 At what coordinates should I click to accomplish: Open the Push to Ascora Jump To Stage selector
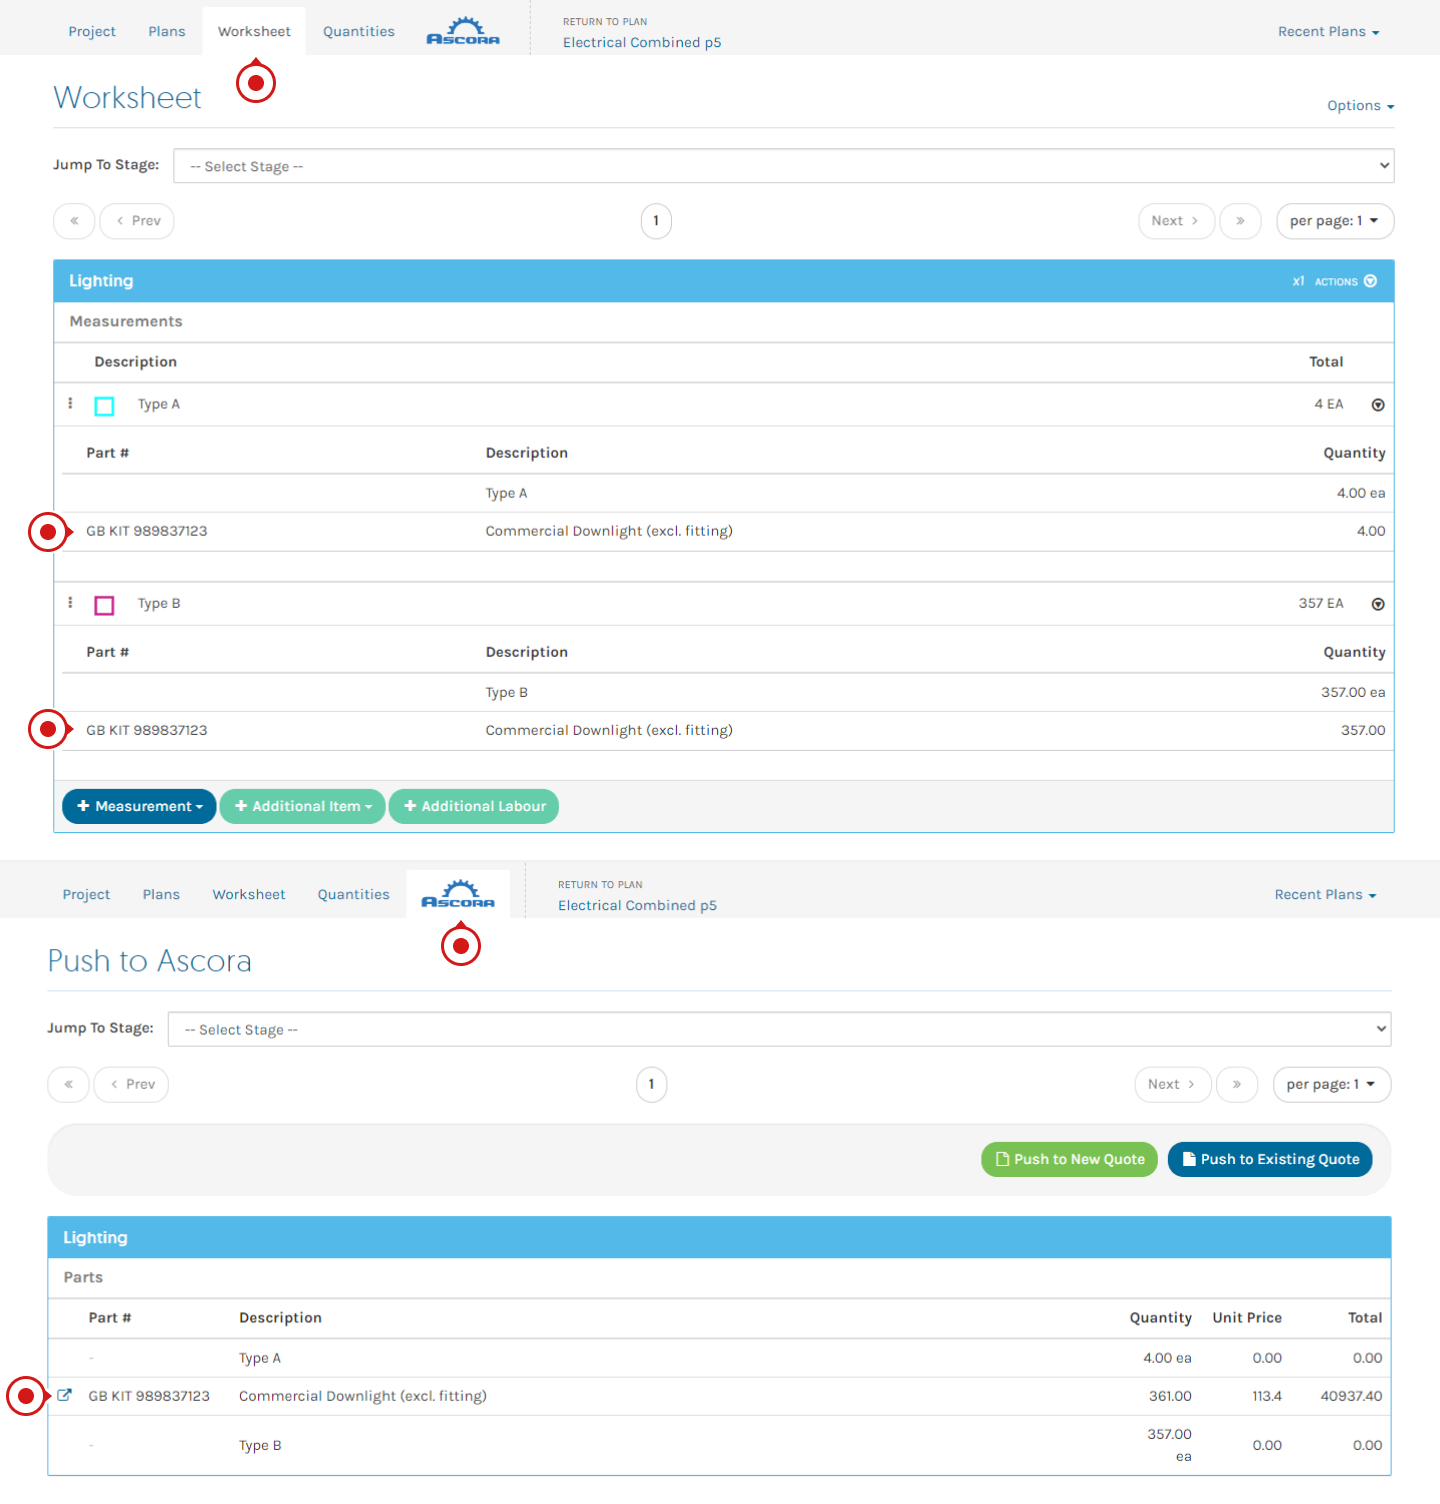coord(779,1029)
